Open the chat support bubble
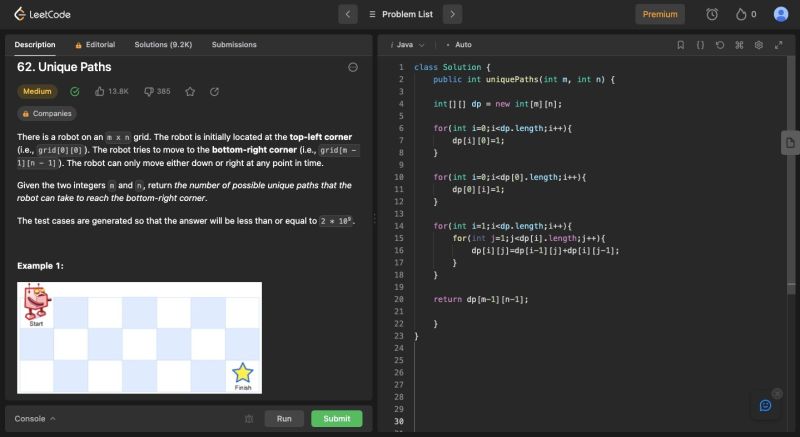 pos(765,405)
